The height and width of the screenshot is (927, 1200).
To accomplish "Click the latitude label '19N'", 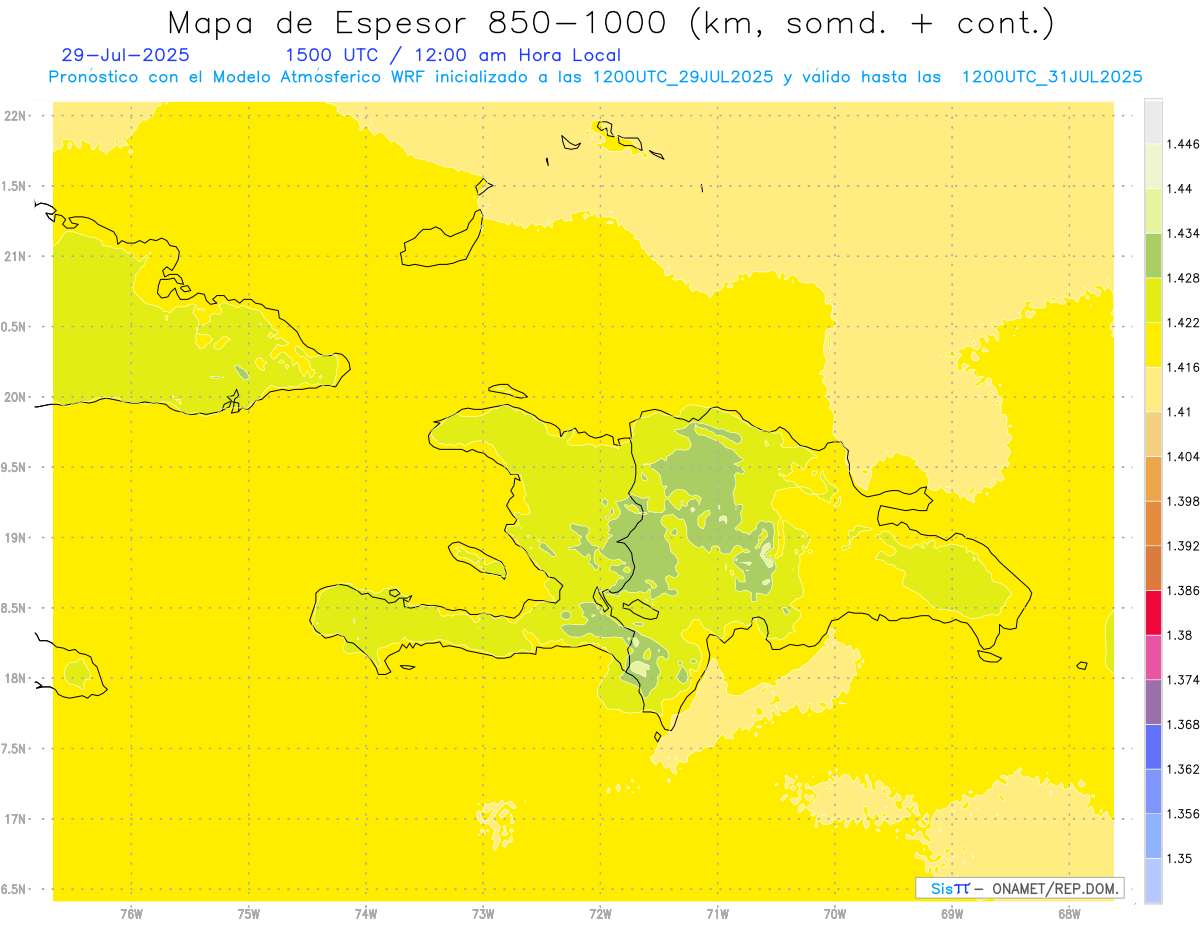I will pyautogui.click(x=15, y=538).
